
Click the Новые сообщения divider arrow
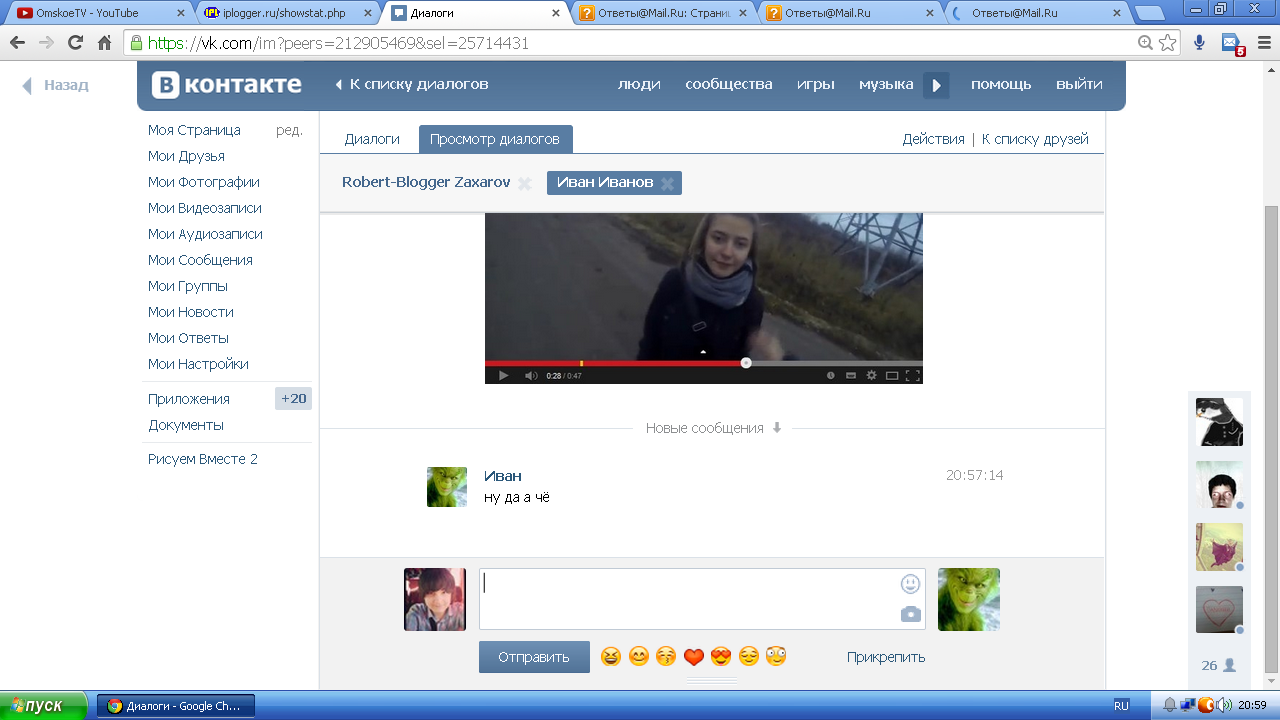pos(777,428)
